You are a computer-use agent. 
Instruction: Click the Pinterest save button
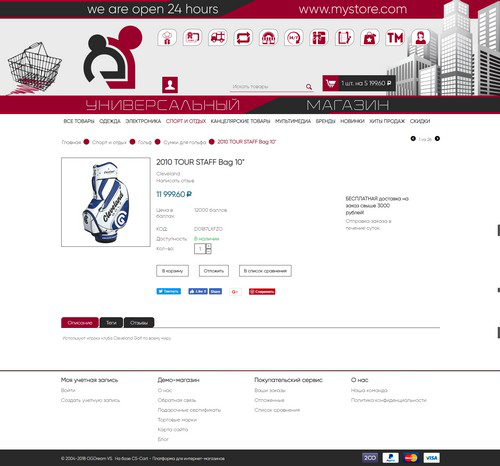pos(262,292)
